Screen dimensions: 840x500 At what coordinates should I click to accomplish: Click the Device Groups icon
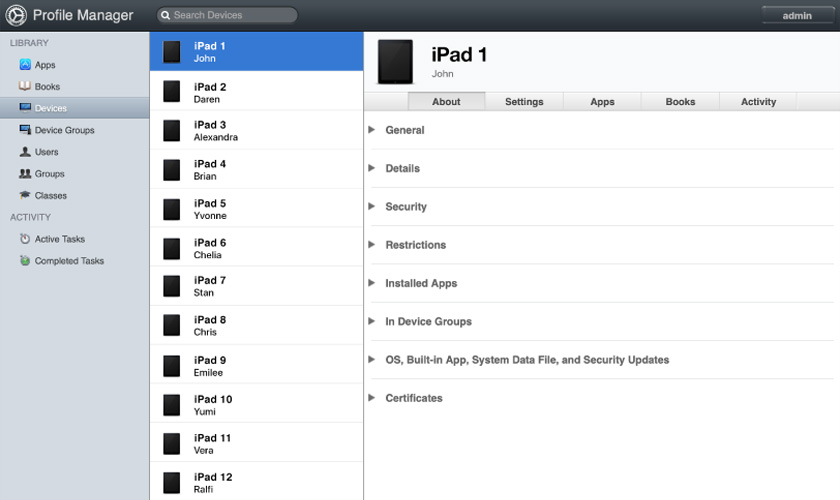[25, 129]
